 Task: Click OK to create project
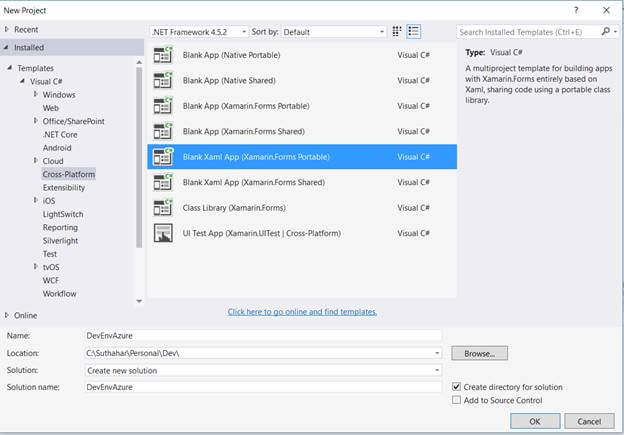click(535, 421)
